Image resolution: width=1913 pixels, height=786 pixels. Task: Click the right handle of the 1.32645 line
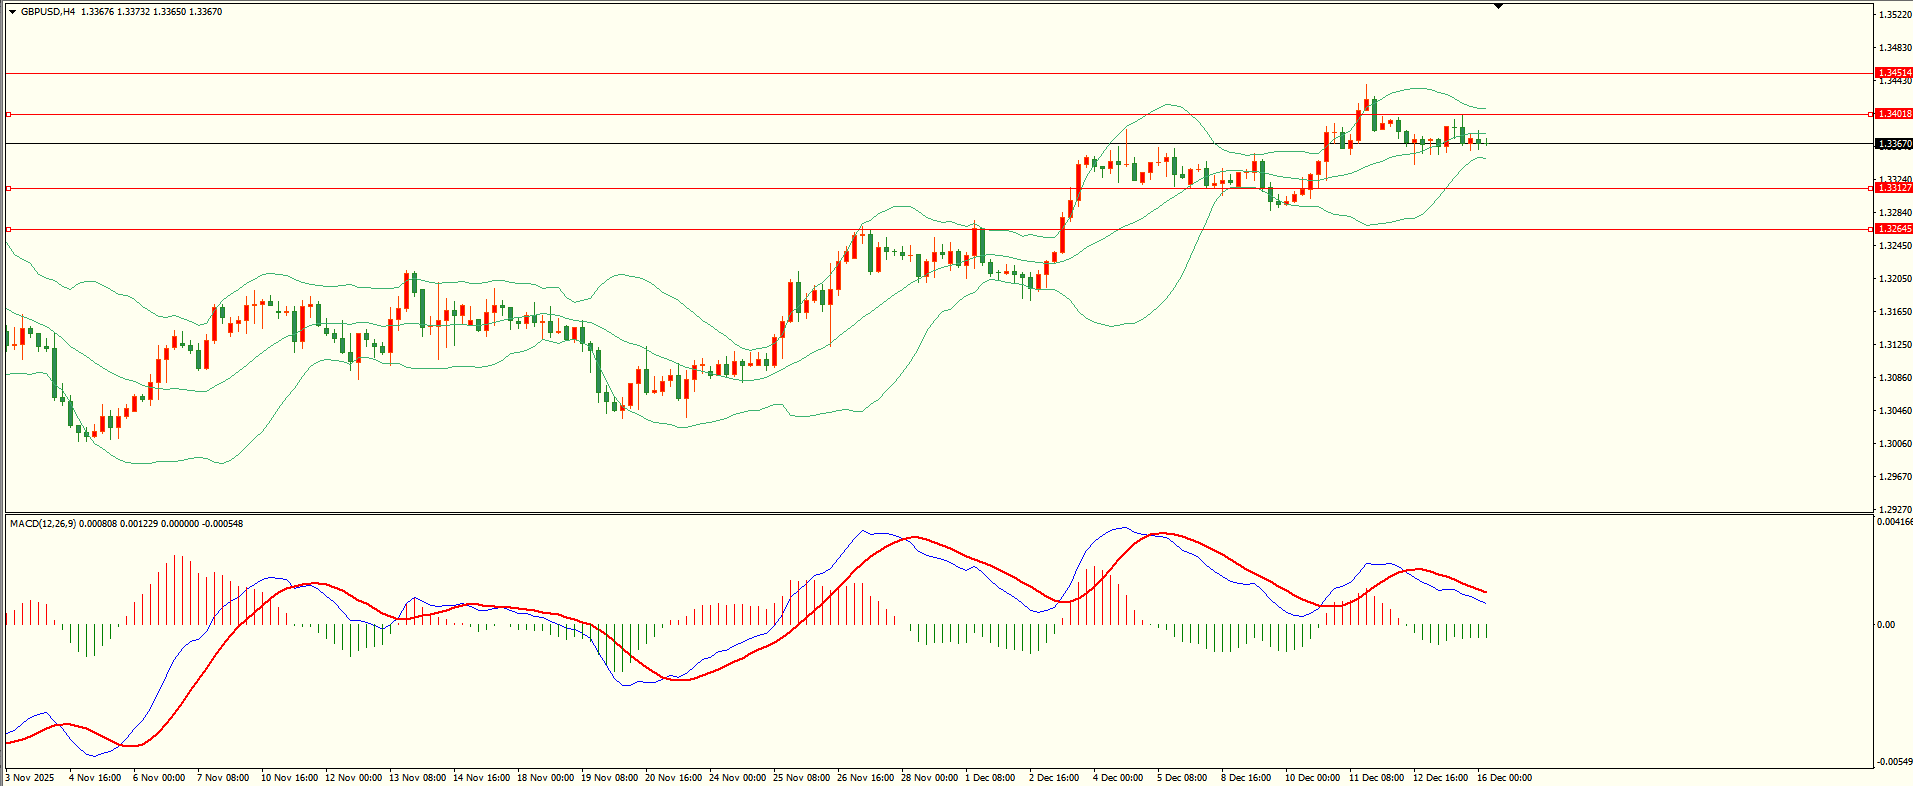[x=1870, y=229]
